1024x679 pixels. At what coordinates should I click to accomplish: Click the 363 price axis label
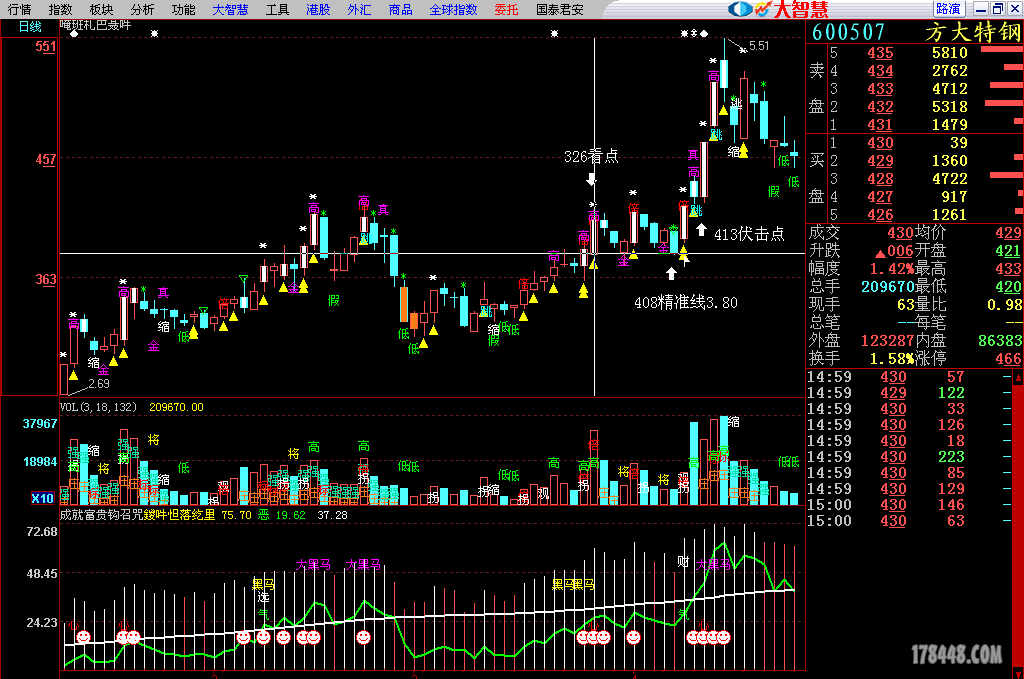coord(46,279)
